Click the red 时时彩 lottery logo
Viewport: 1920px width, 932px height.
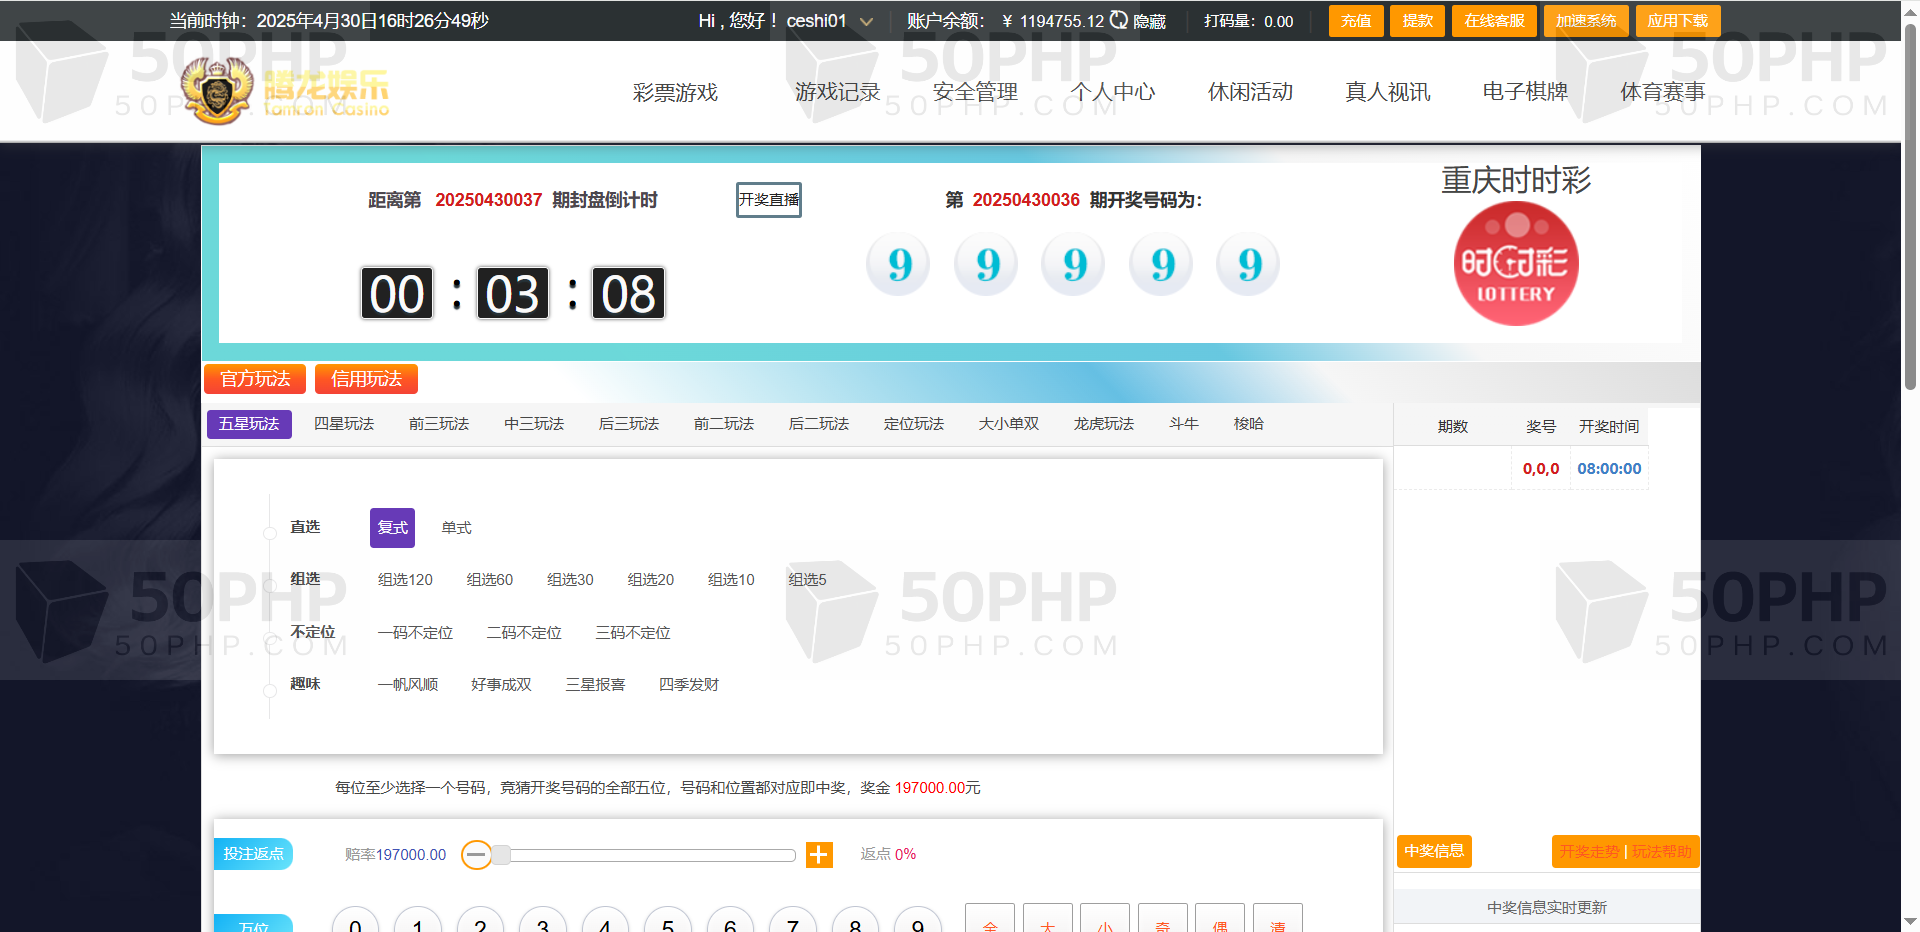coord(1515,264)
